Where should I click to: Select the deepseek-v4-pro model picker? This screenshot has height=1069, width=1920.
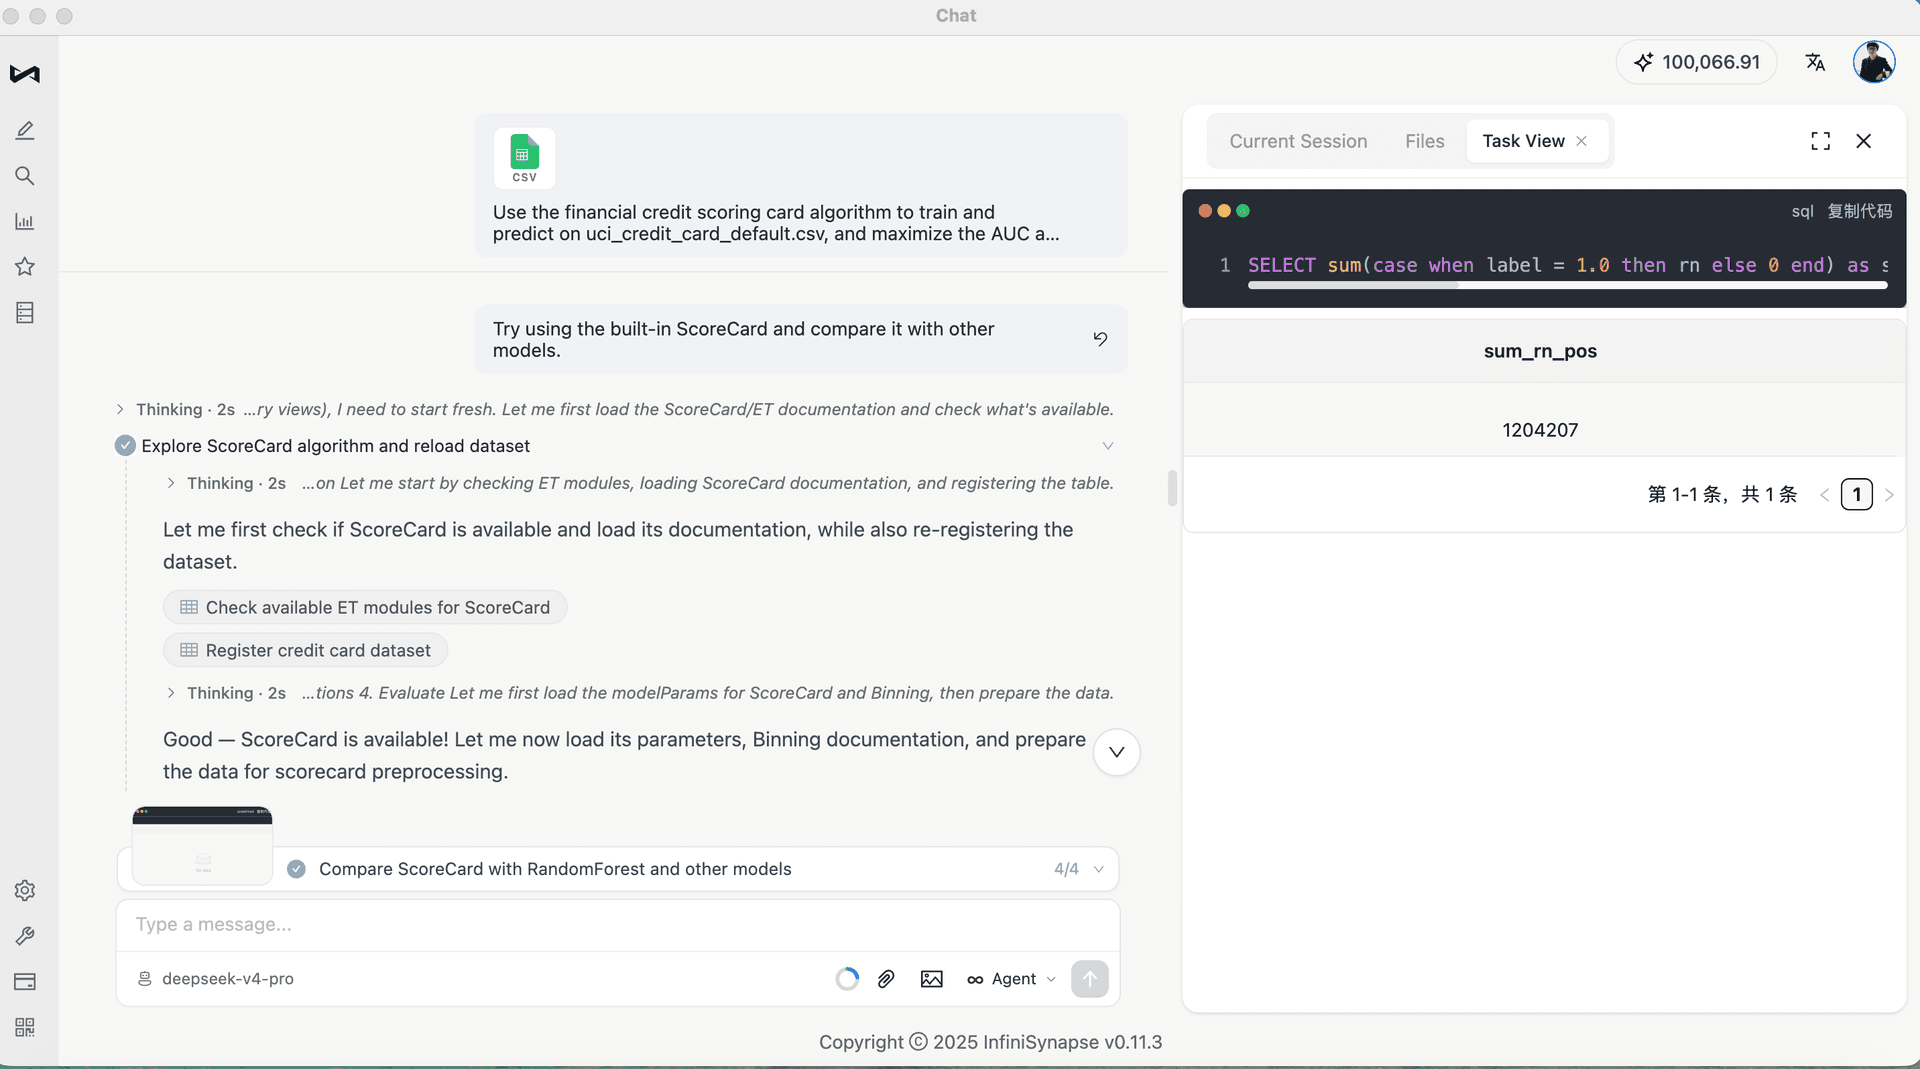215,979
